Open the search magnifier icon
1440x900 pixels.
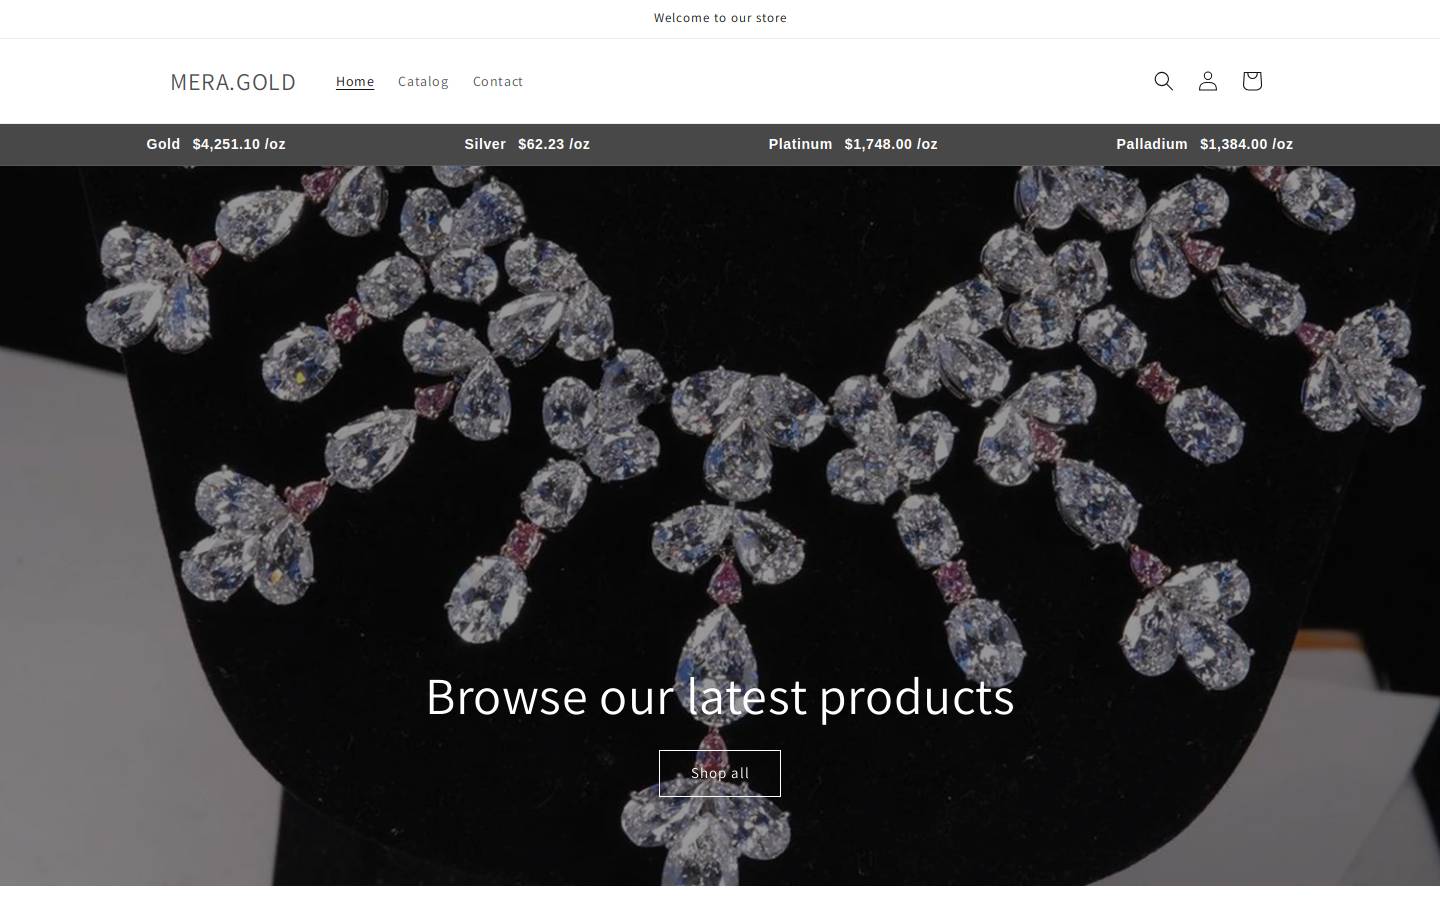click(1163, 81)
